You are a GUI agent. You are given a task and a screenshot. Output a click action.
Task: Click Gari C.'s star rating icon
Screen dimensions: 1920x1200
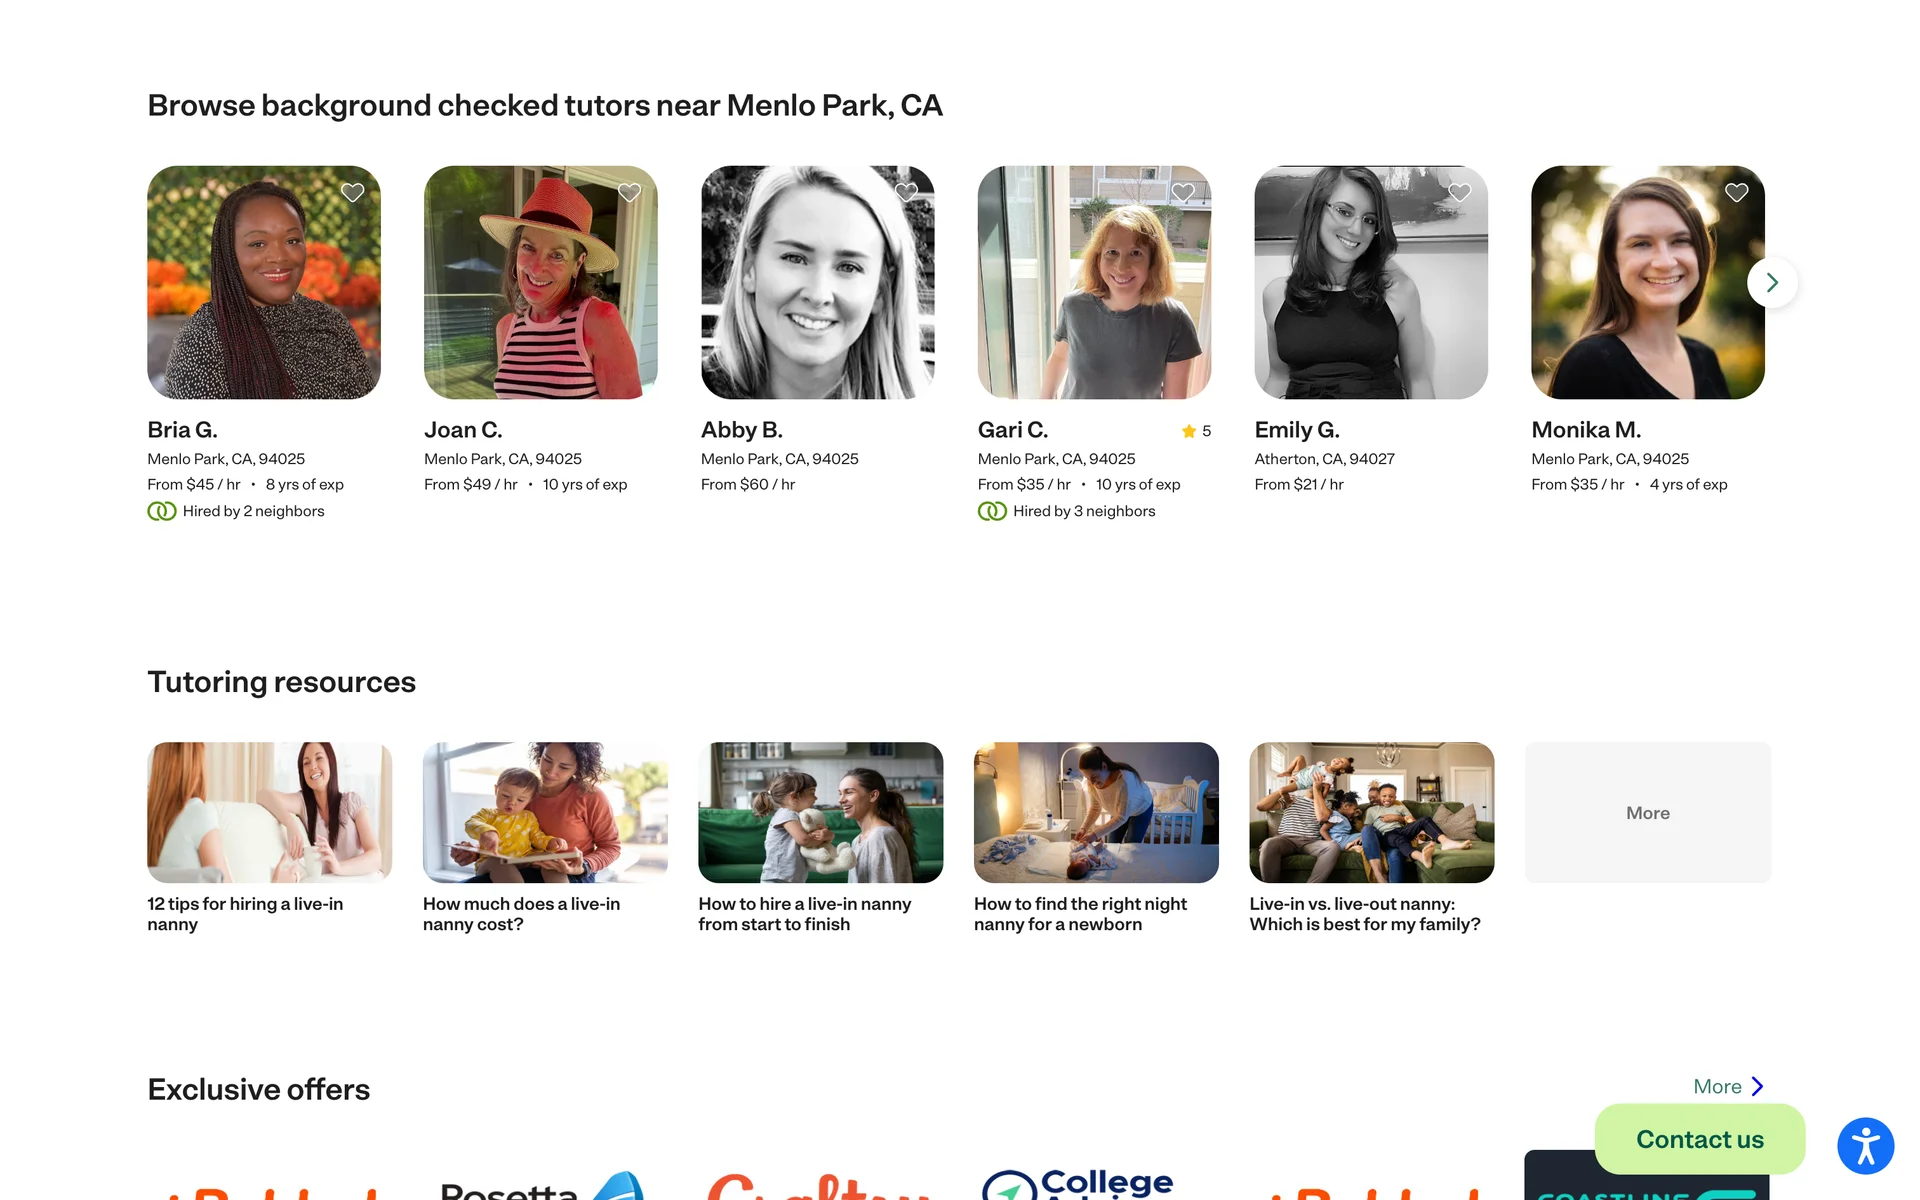[1189, 431]
